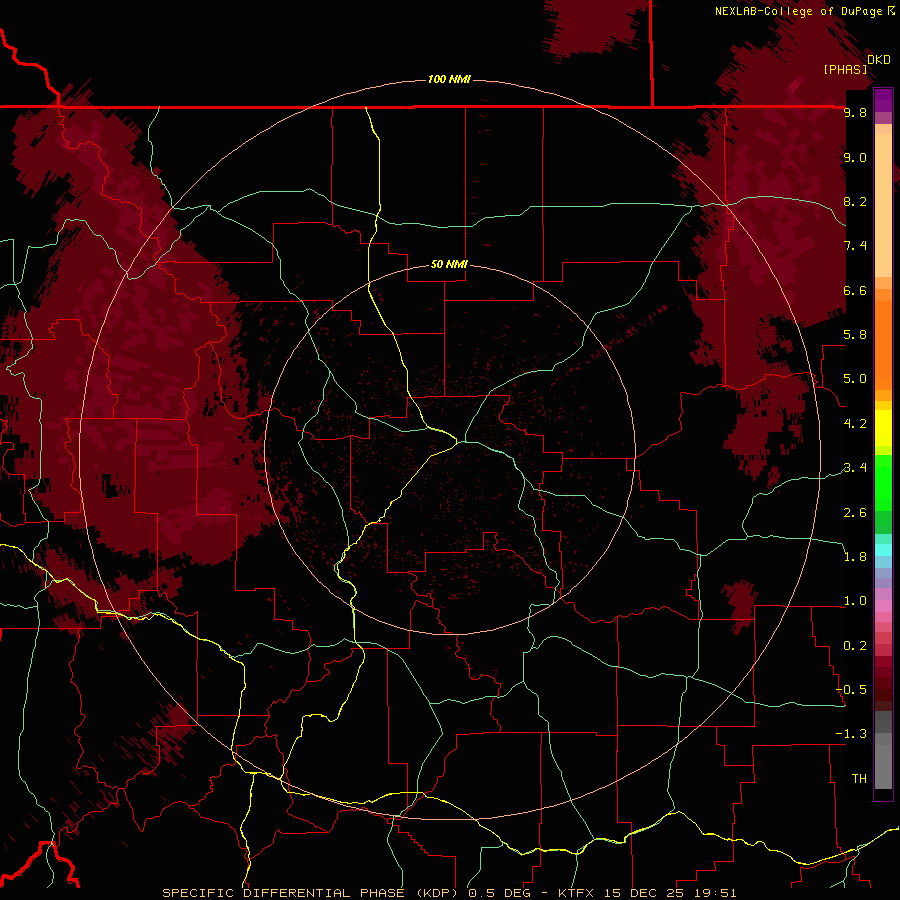Click the [PHAS] units label
This screenshot has width=900, height=900.
(845, 69)
